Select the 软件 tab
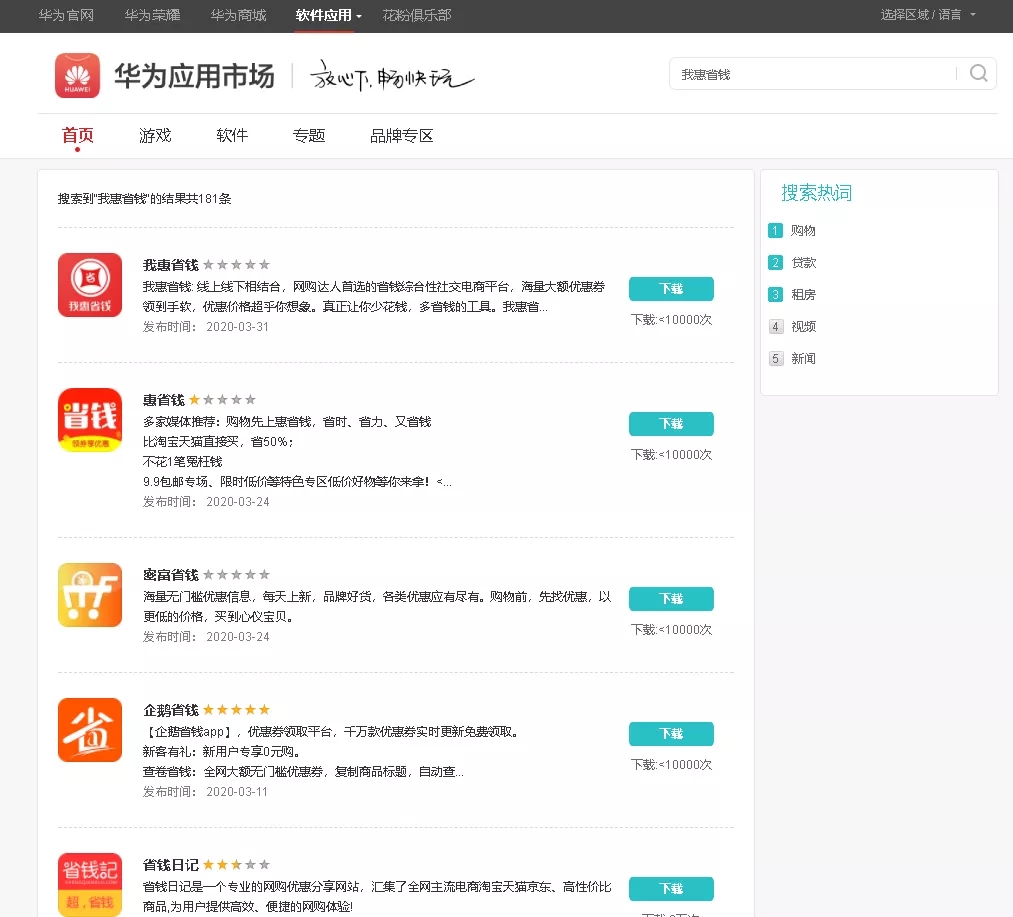The width and height of the screenshot is (1013, 917). tap(232, 136)
